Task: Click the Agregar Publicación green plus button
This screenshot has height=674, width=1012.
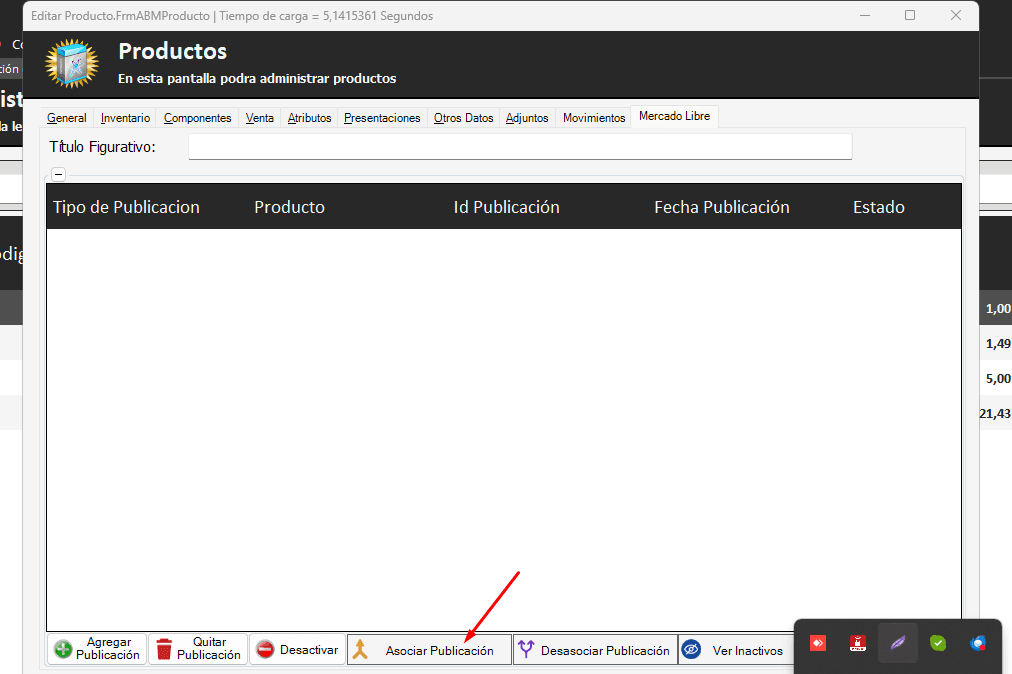Action: click(97, 649)
